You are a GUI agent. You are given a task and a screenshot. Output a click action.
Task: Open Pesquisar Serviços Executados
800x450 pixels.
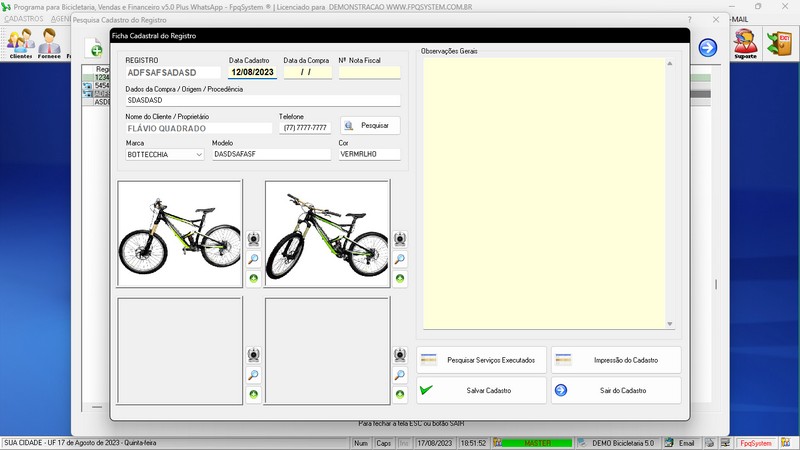pyautogui.click(x=481, y=360)
